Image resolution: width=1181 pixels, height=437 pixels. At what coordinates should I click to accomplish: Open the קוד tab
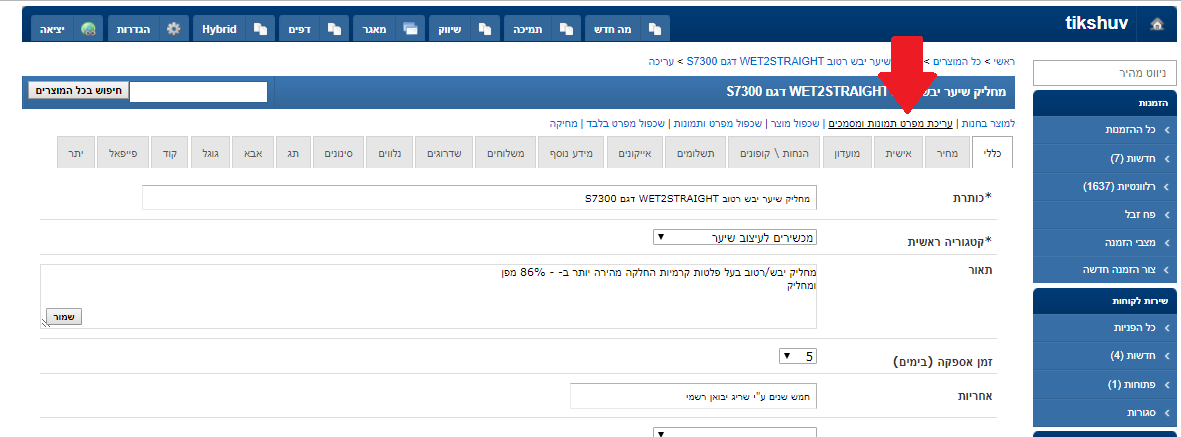[x=169, y=152]
